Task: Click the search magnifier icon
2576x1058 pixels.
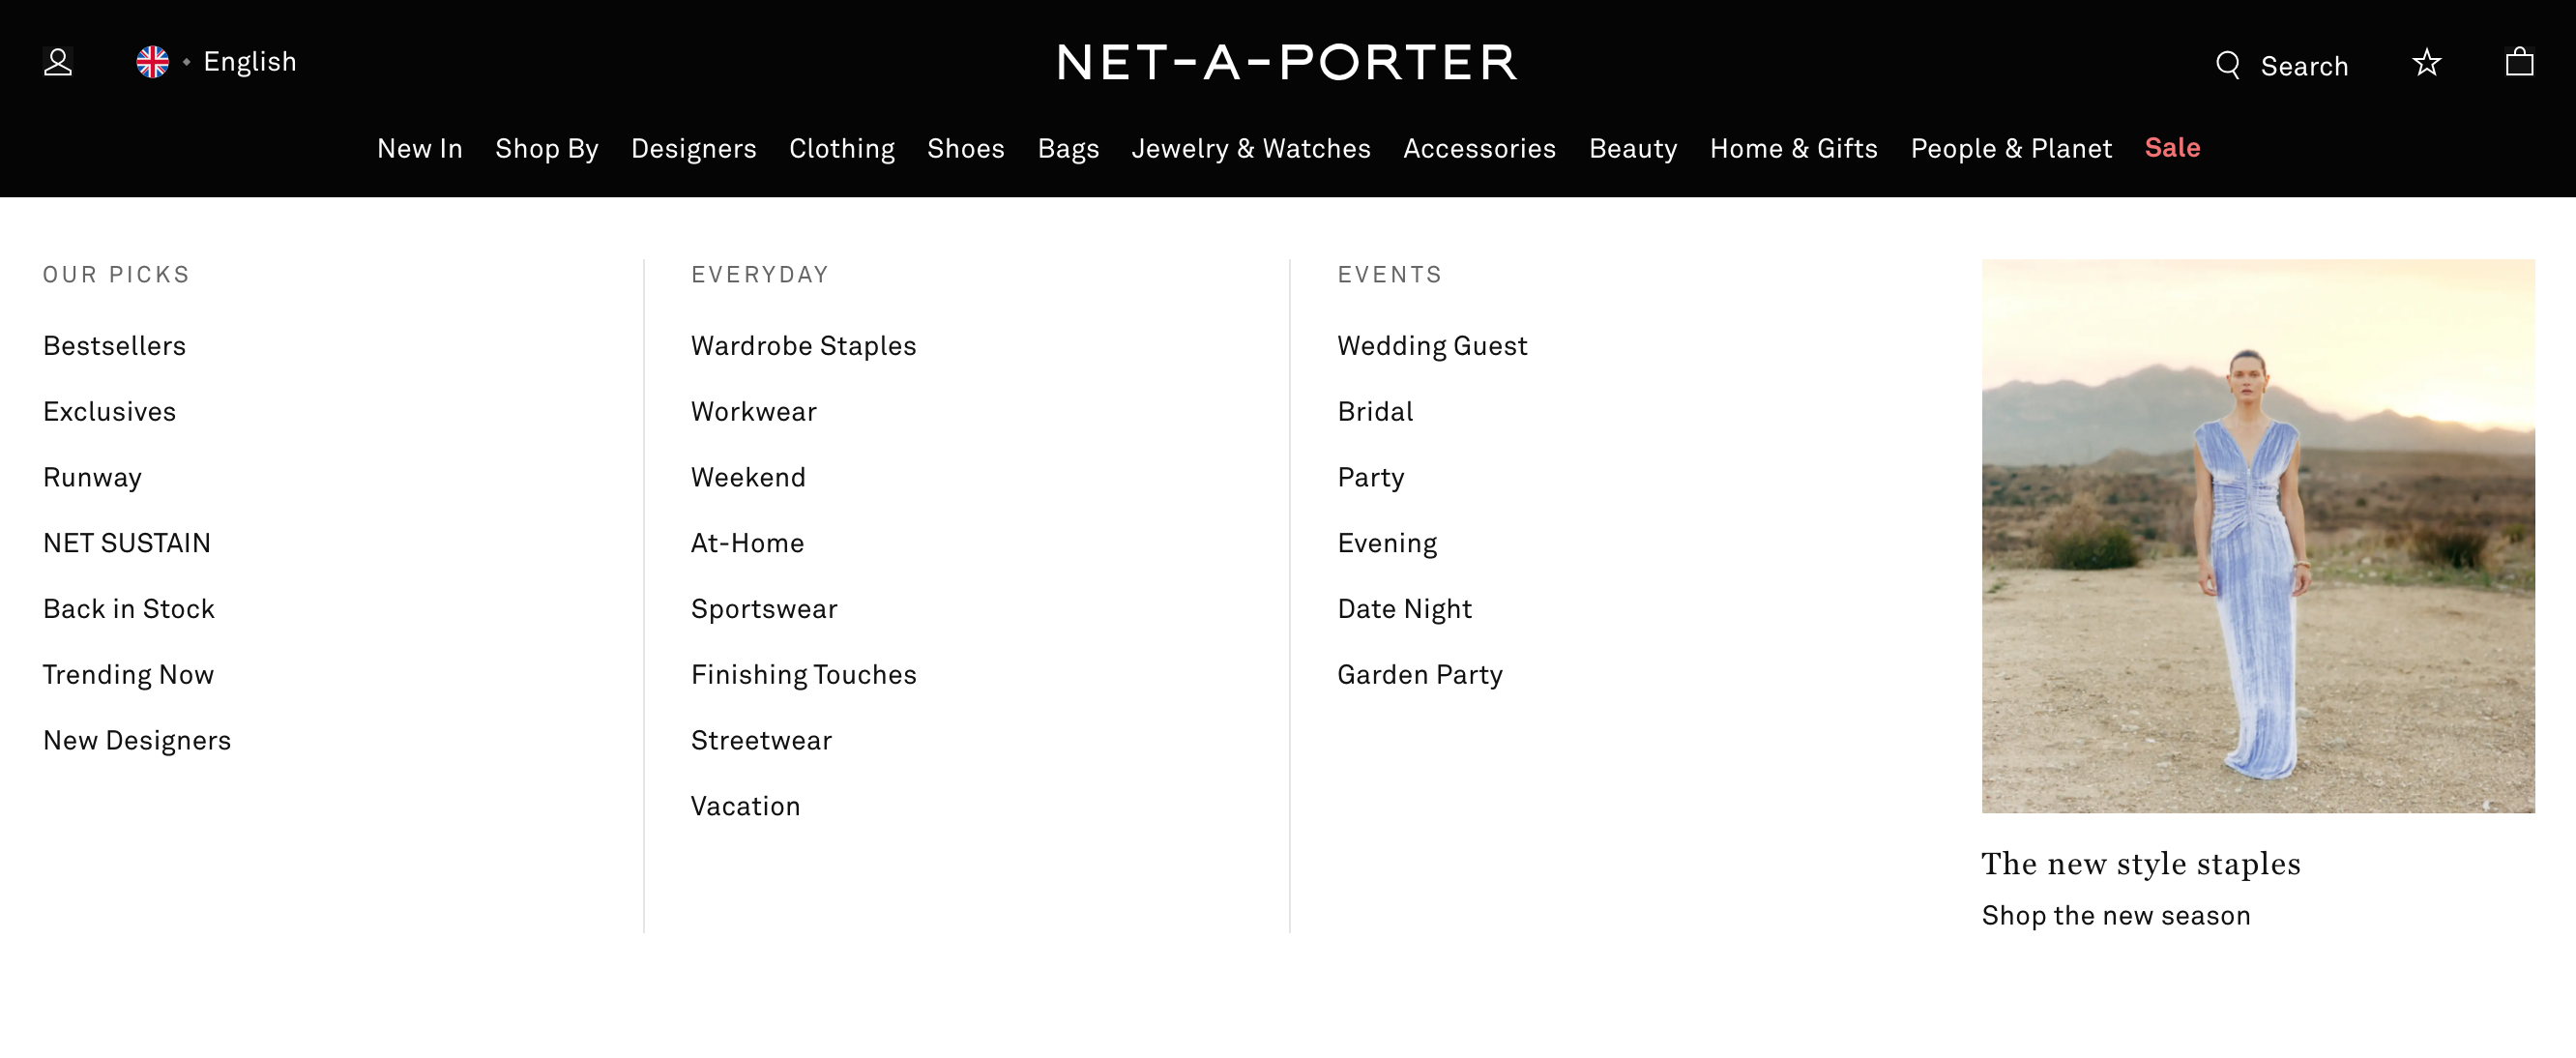Action: (2227, 65)
